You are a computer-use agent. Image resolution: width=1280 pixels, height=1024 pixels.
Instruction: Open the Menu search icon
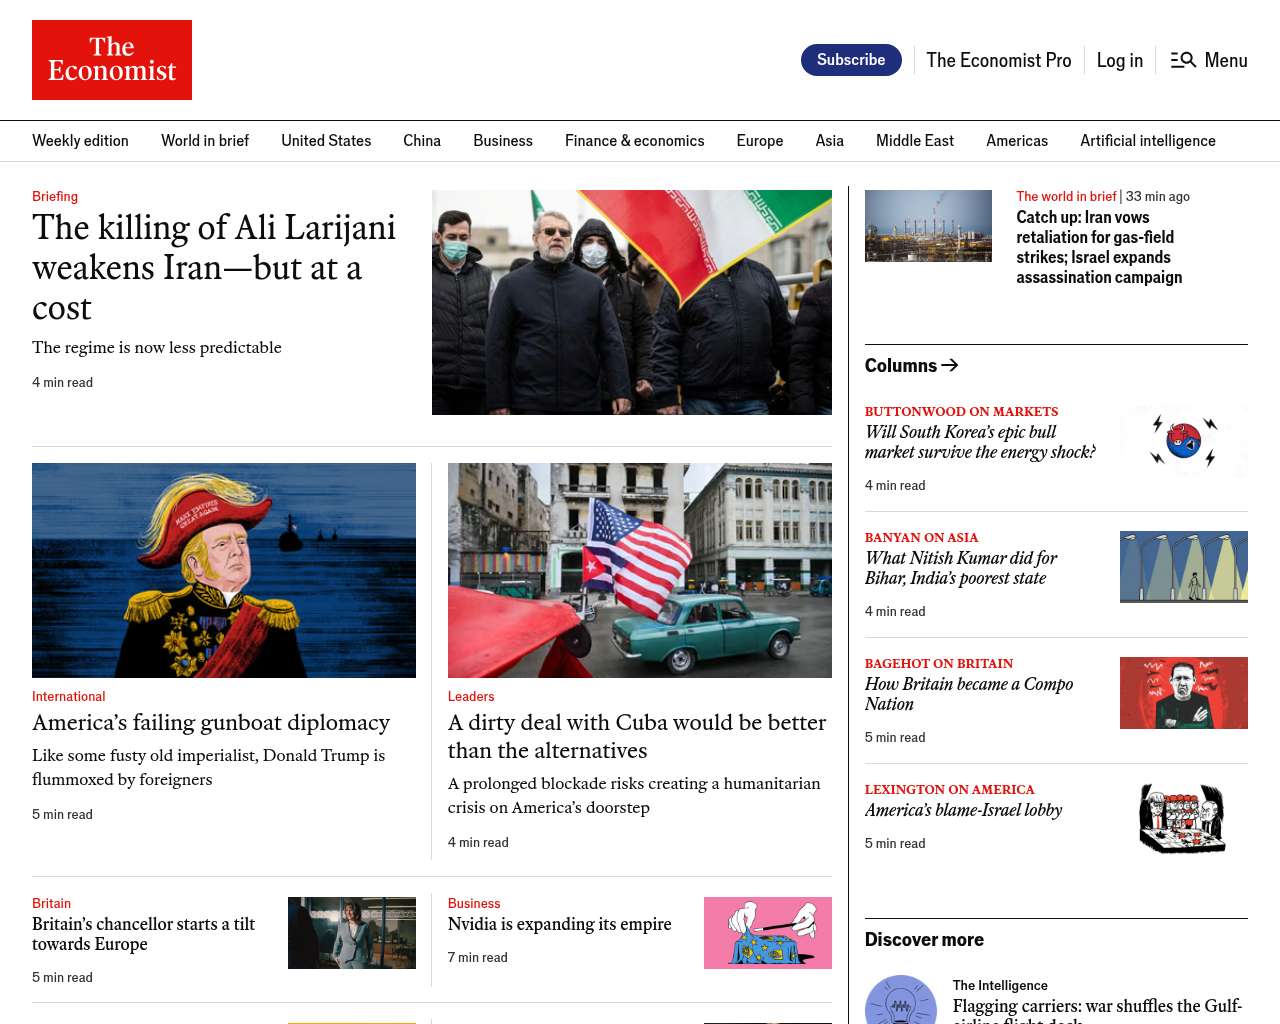(x=1183, y=60)
